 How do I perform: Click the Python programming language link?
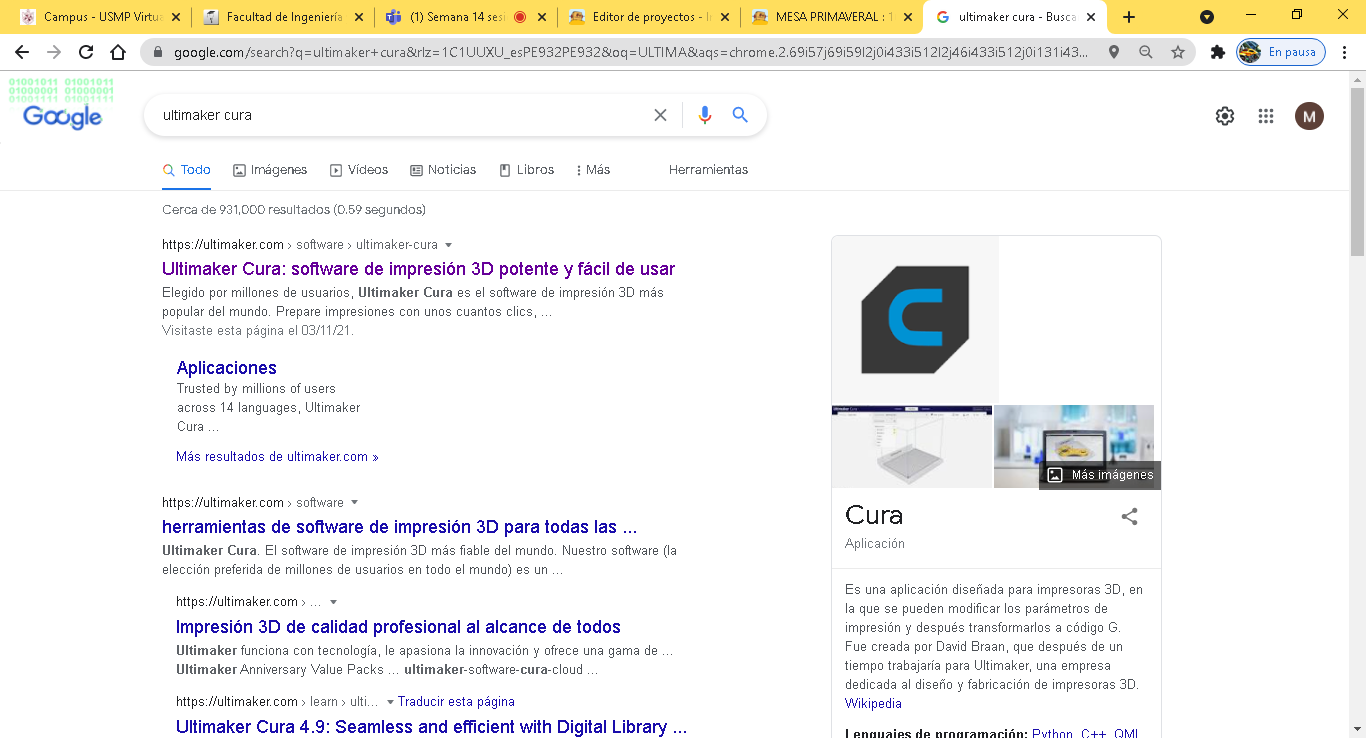tap(1053, 733)
